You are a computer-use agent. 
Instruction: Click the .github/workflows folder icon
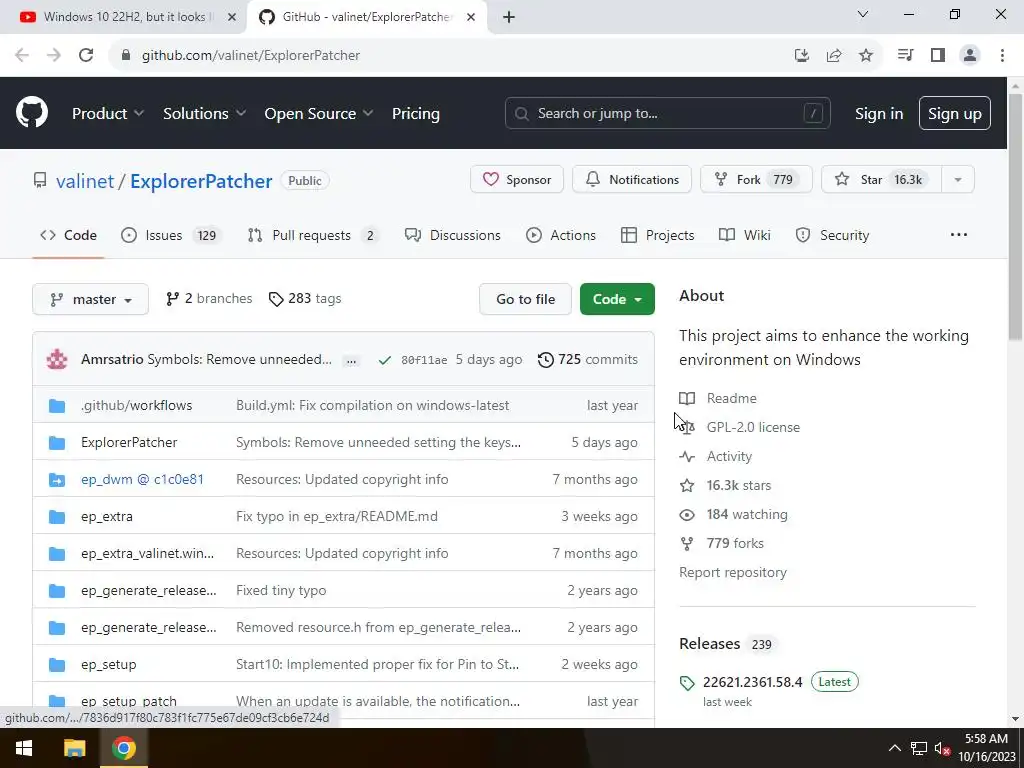point(57,406)
